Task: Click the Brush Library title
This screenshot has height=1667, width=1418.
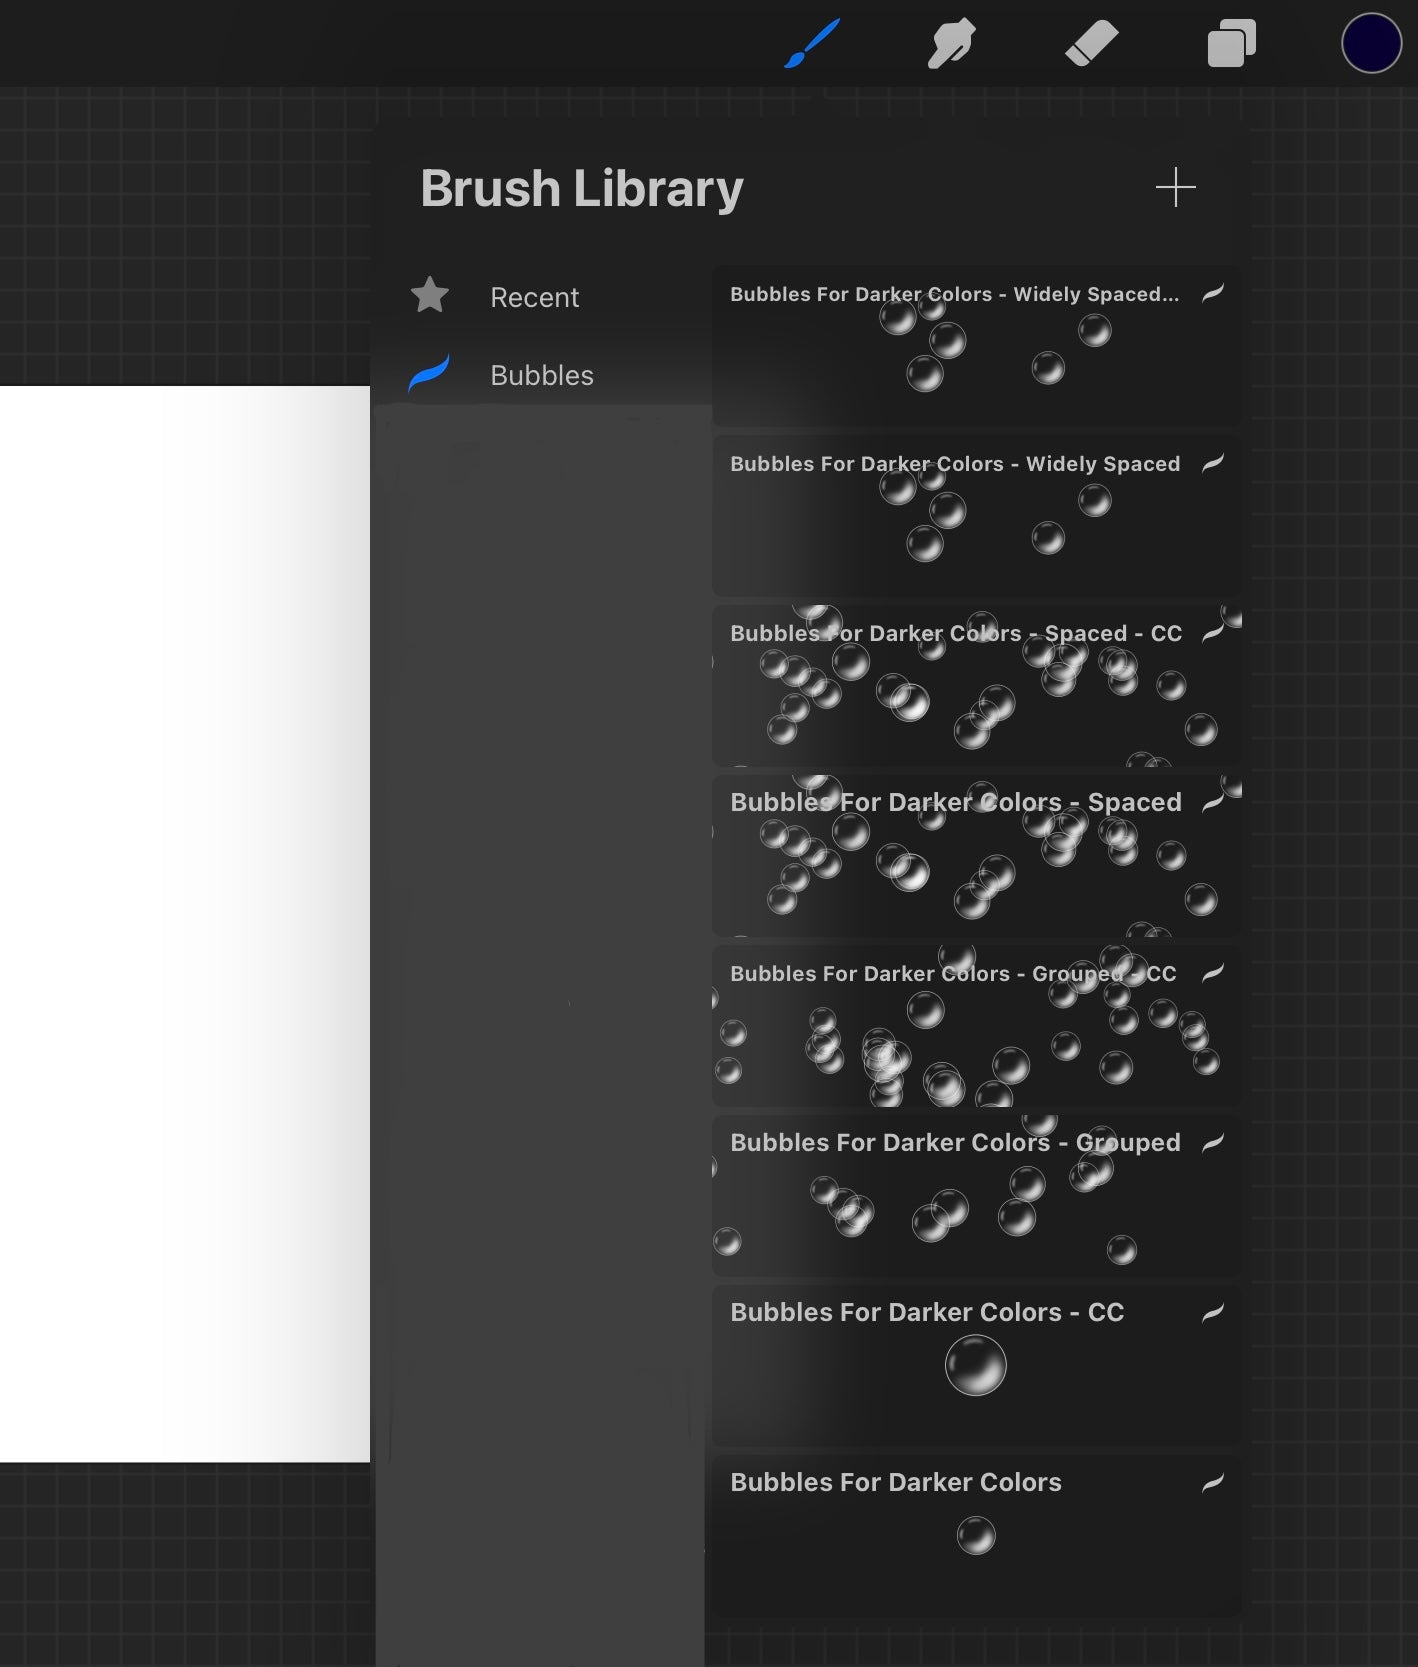Action: click(x=581, y=189)
